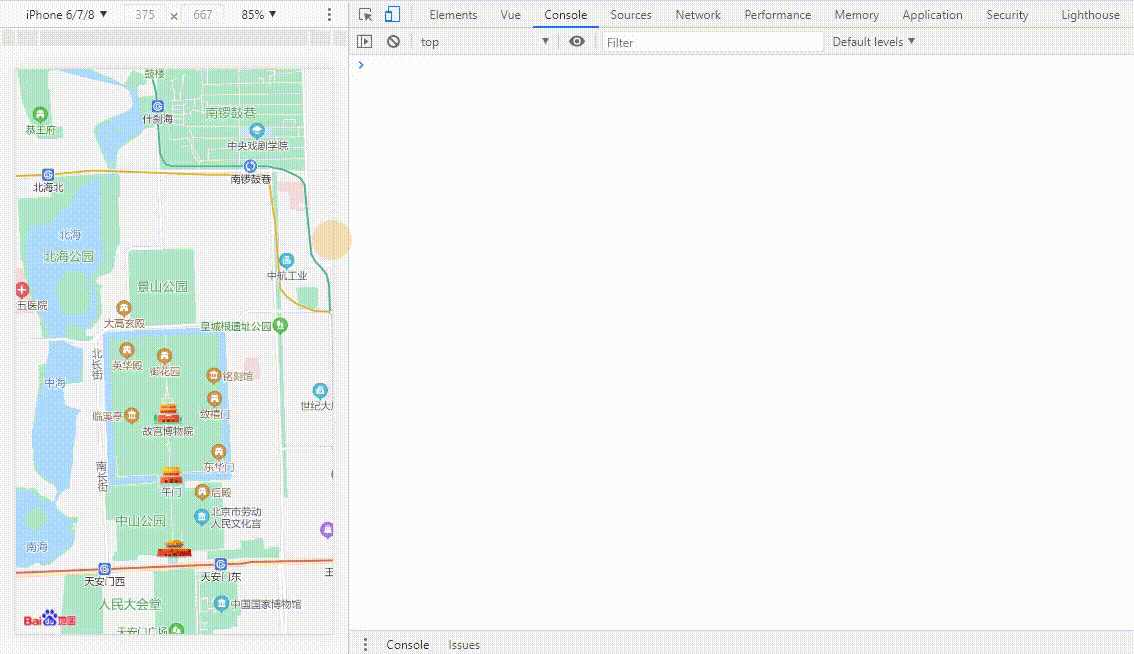Click the hospital marker near 五医院
The width and height of the screenshot is (1134, 654).
pos(22,290)
